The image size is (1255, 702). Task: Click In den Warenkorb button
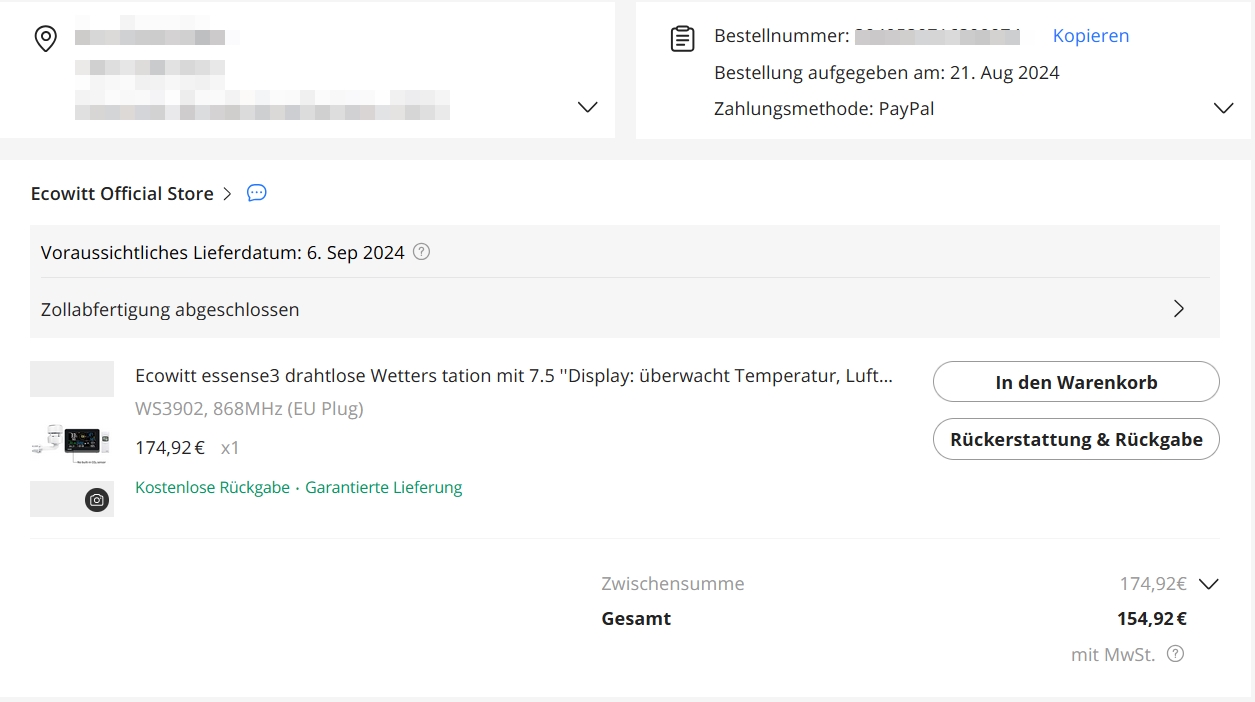coord(1076,382)
